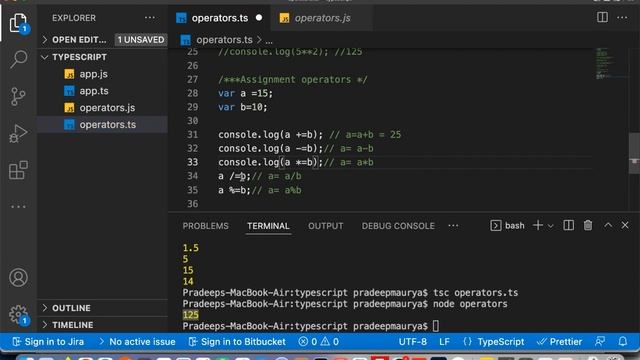This screenshot has height=360, width=640.
Task: Select the Terminal panel tab
Action: [268, 226]
